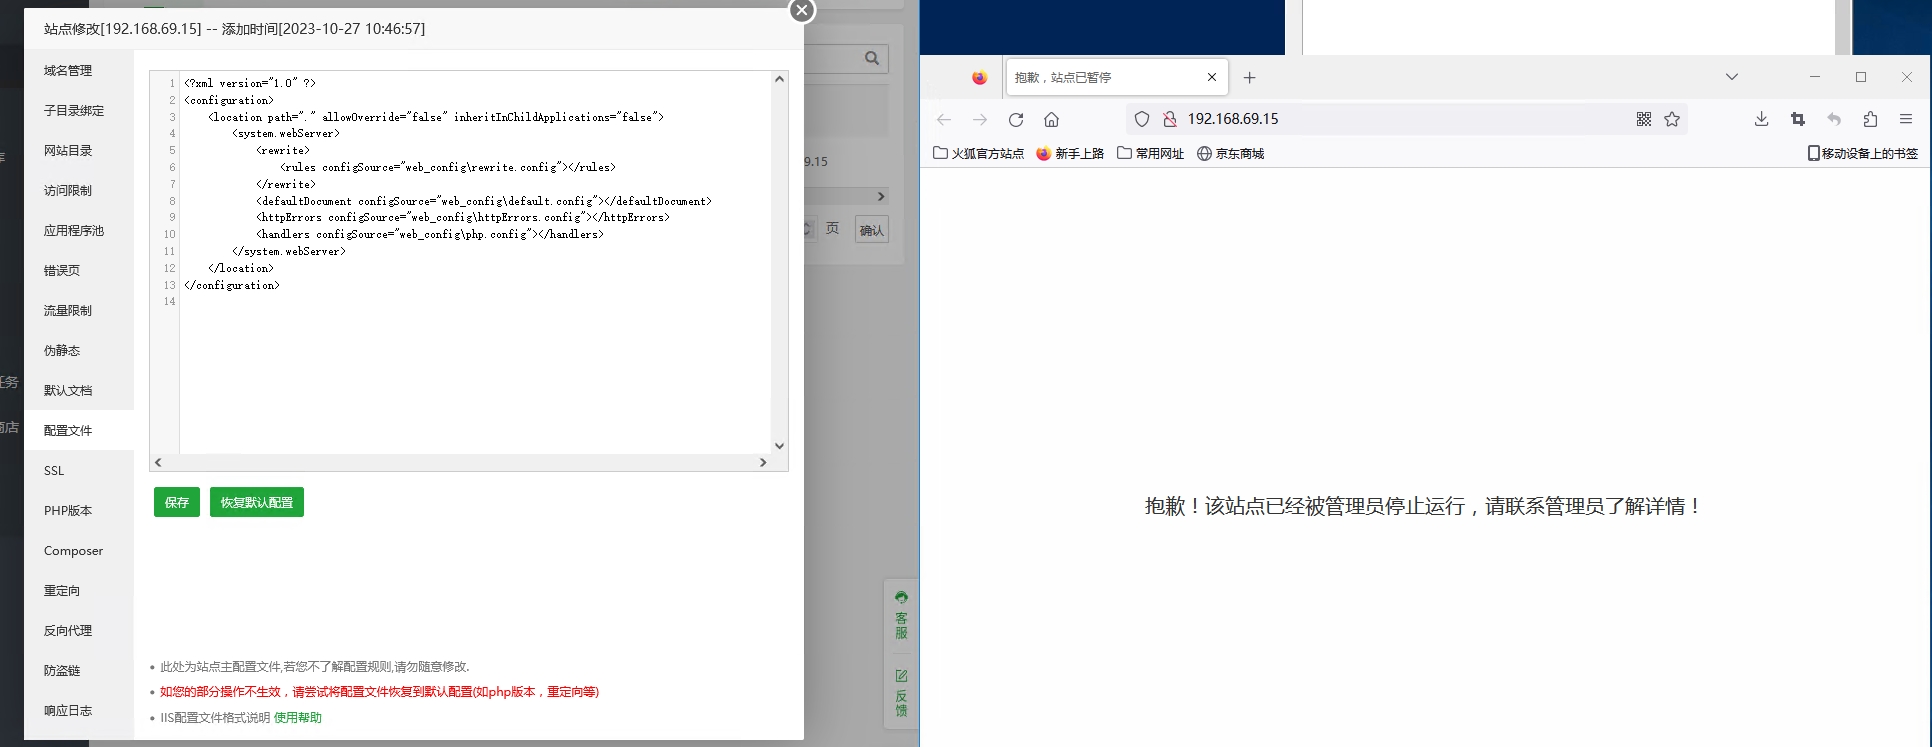Image resolution: width=1932 pixels, height=747 pixels.
Task: Open Firefox extensions puzzle icon
Action: 1870,119
